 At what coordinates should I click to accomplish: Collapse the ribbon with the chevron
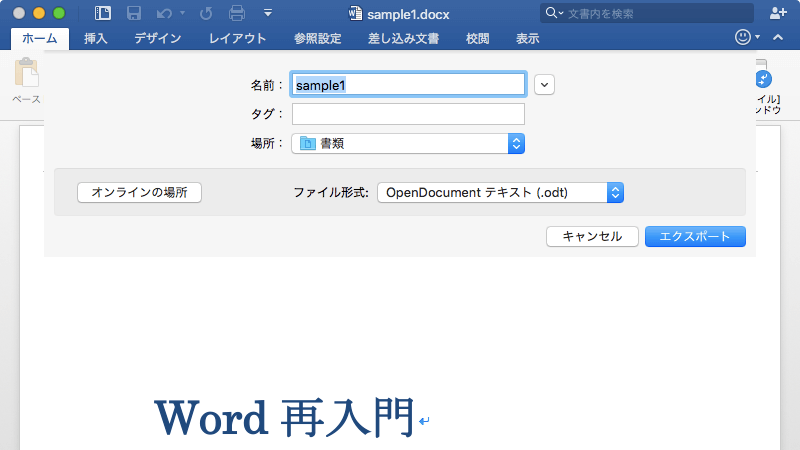pyautogui.click(x=778, y=37)
